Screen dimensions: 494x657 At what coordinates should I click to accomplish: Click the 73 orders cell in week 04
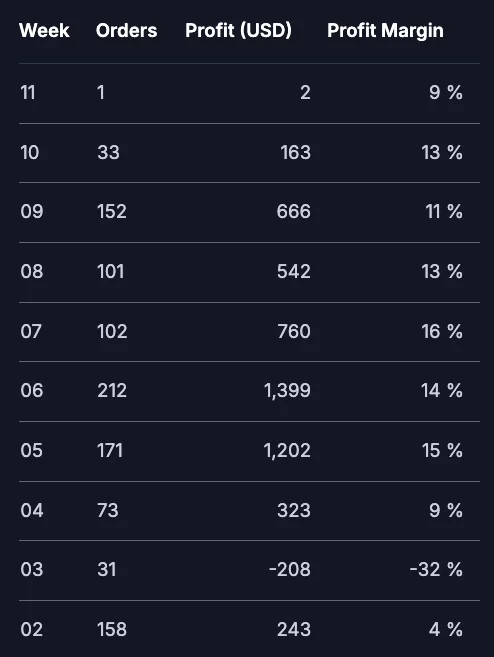tap(108, 510)
